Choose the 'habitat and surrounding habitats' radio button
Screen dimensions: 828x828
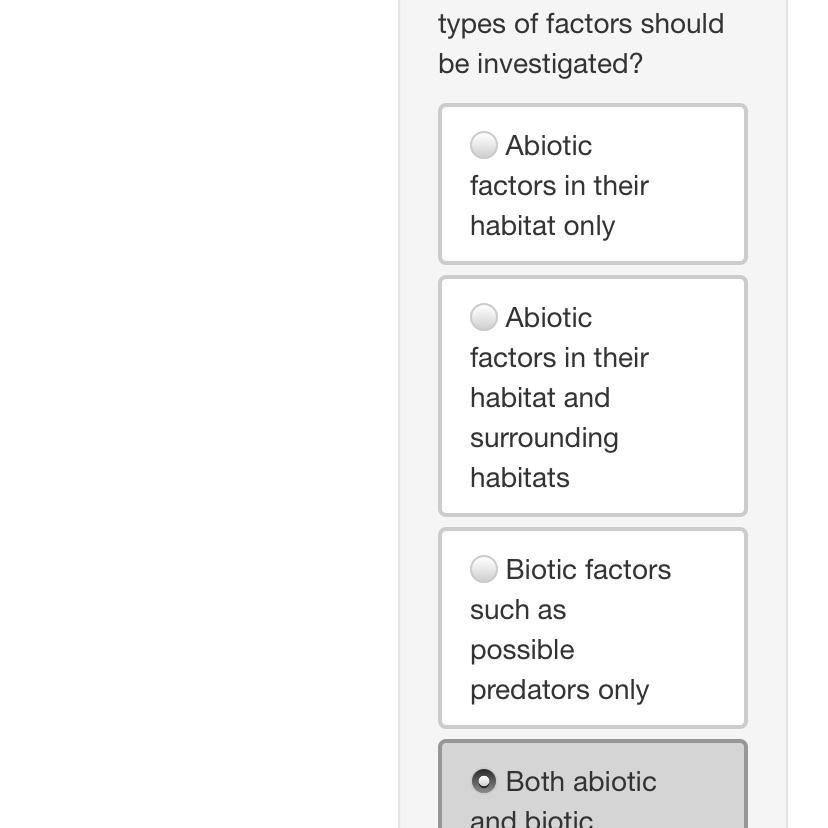[484, 317]
